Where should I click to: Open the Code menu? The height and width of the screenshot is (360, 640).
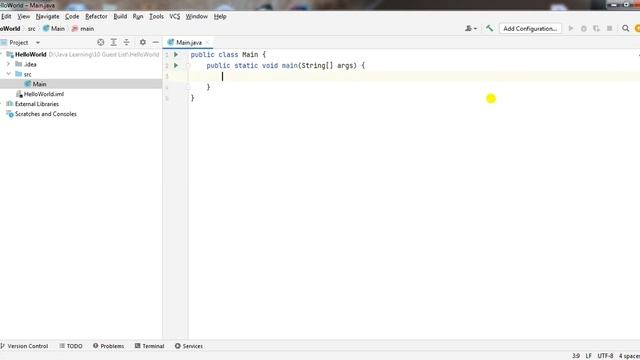click(72, 16)
